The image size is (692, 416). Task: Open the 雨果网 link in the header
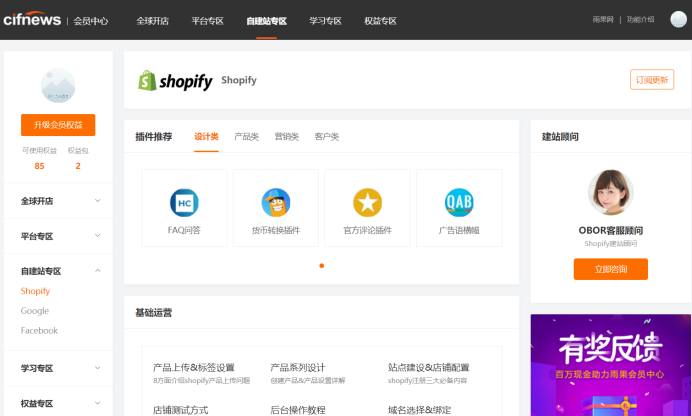603,19
